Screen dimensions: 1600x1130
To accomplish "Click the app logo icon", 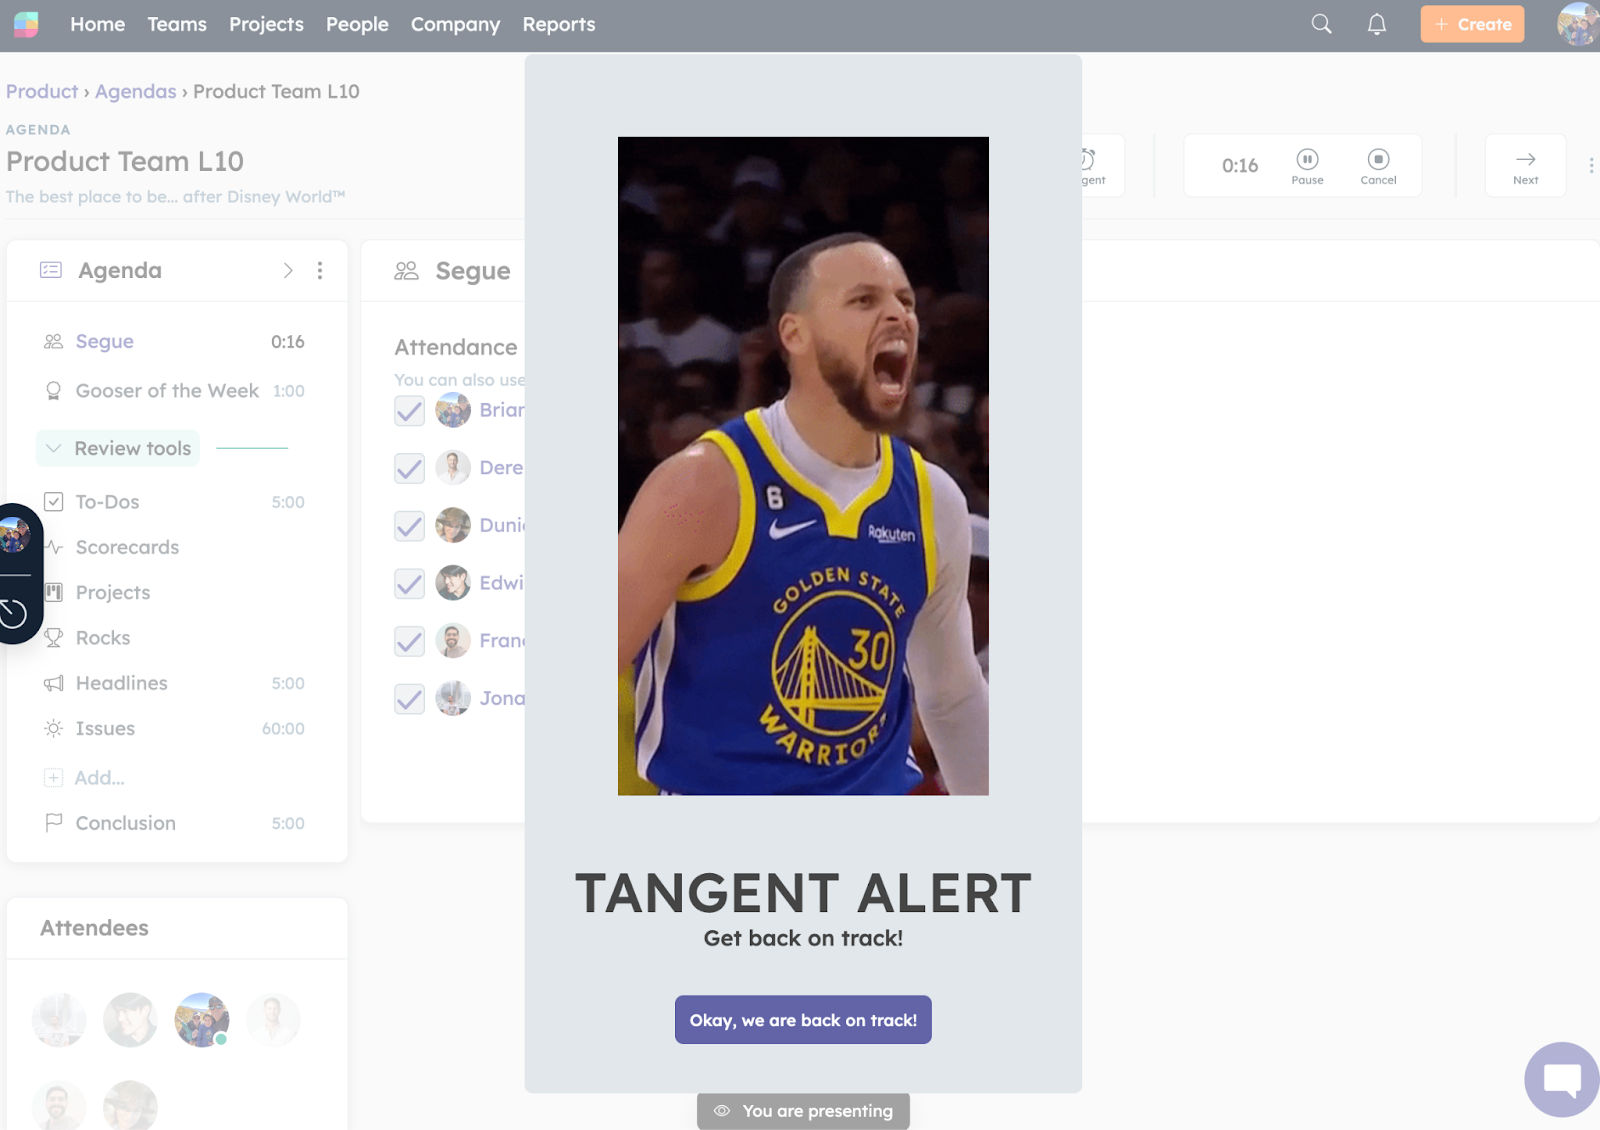I will point(26,24).
